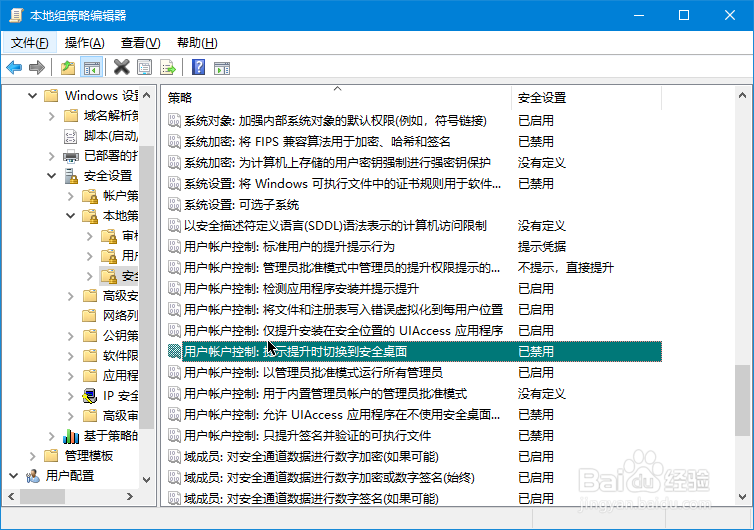Open the 查看(V) menu
This screenshot has height=530, width=754.
(x=140, y=43)
